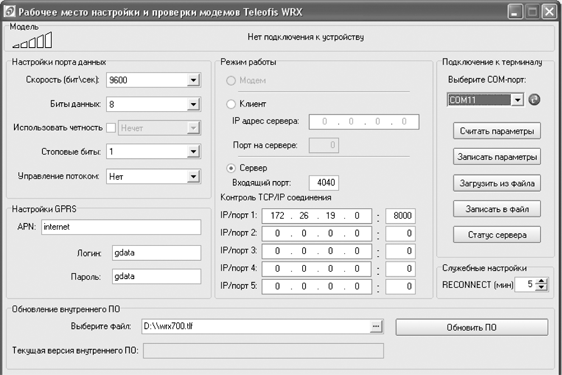Open the parity Нечет dropdown
562x375 pixels.
point(193,128)
